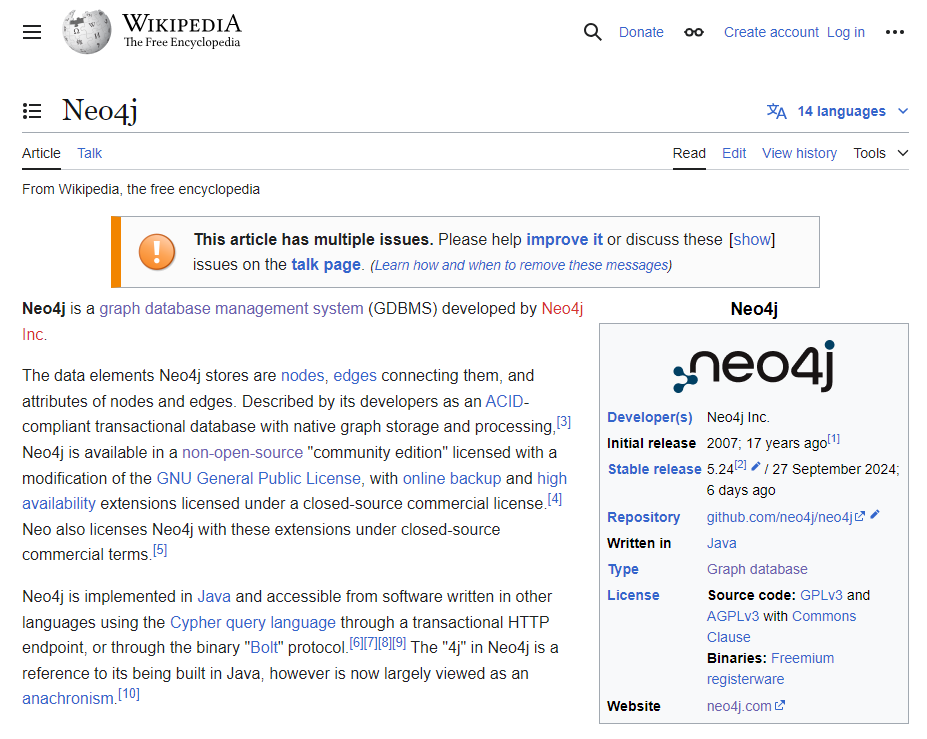Switch to the Talk tab

tap(90, 153)
